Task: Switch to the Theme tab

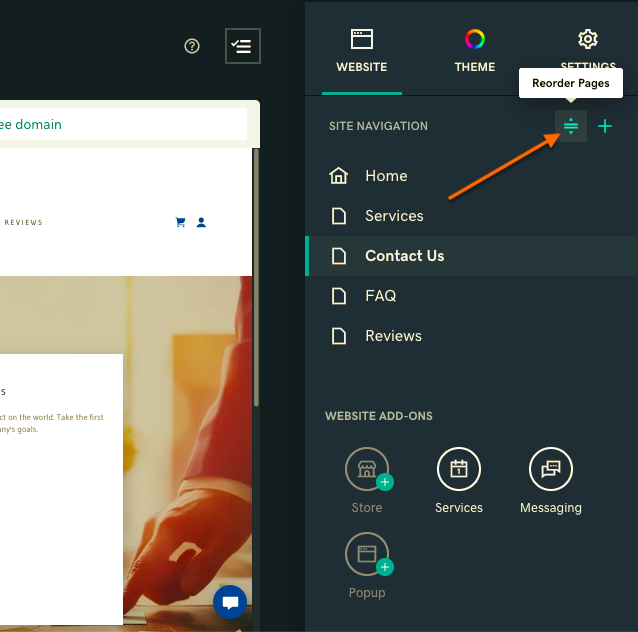Action: [475, 50]
